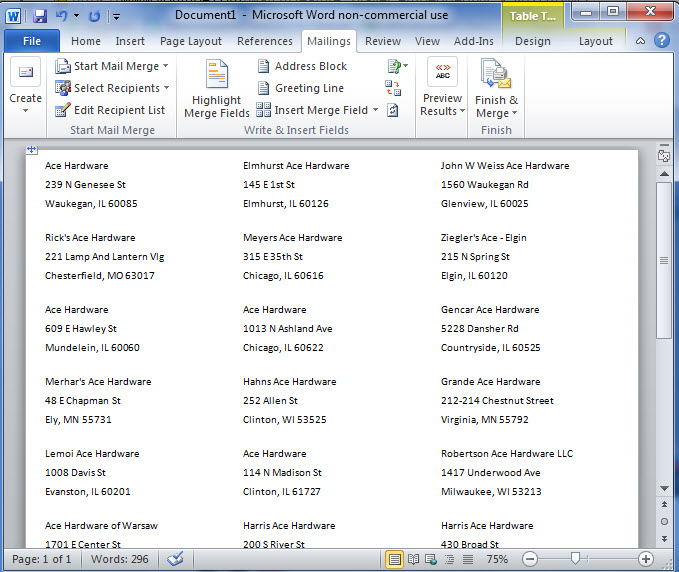Viewport: 679px width, 572px height.
Task: Switch to the Insert tab
Action: point(130,41)
